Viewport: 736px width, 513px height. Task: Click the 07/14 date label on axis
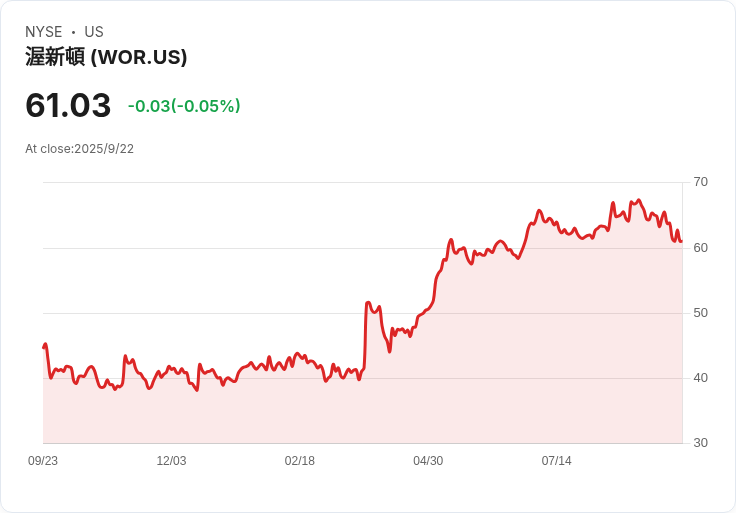[x=557, y=461]
